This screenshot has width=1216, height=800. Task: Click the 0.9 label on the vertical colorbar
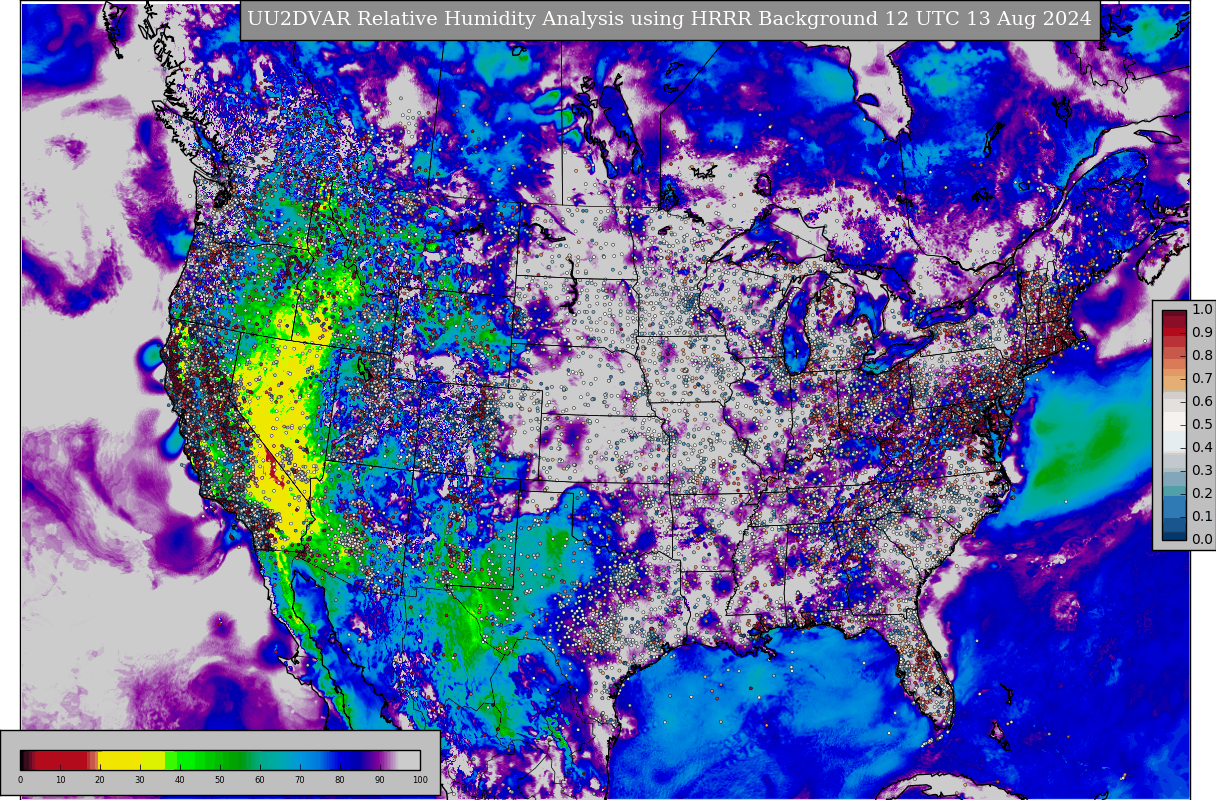point(1202,333)
